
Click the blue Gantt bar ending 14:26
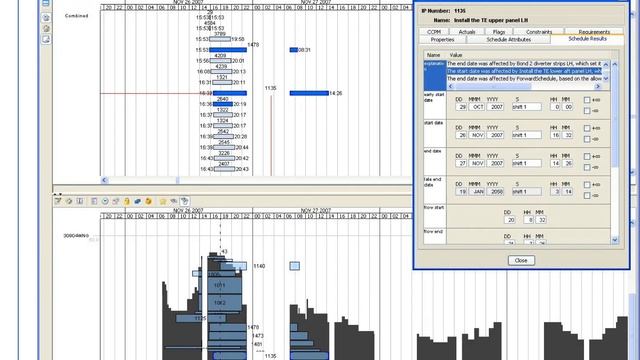[309, 93]
